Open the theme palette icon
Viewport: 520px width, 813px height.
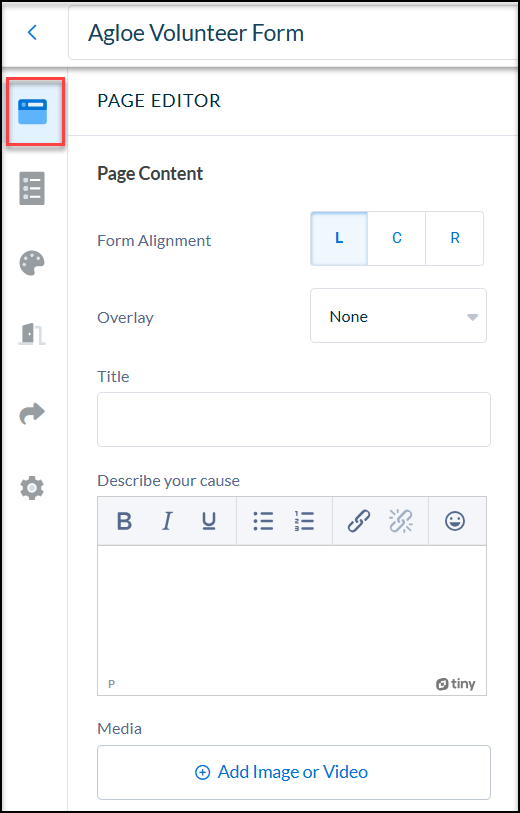(32, 263)
